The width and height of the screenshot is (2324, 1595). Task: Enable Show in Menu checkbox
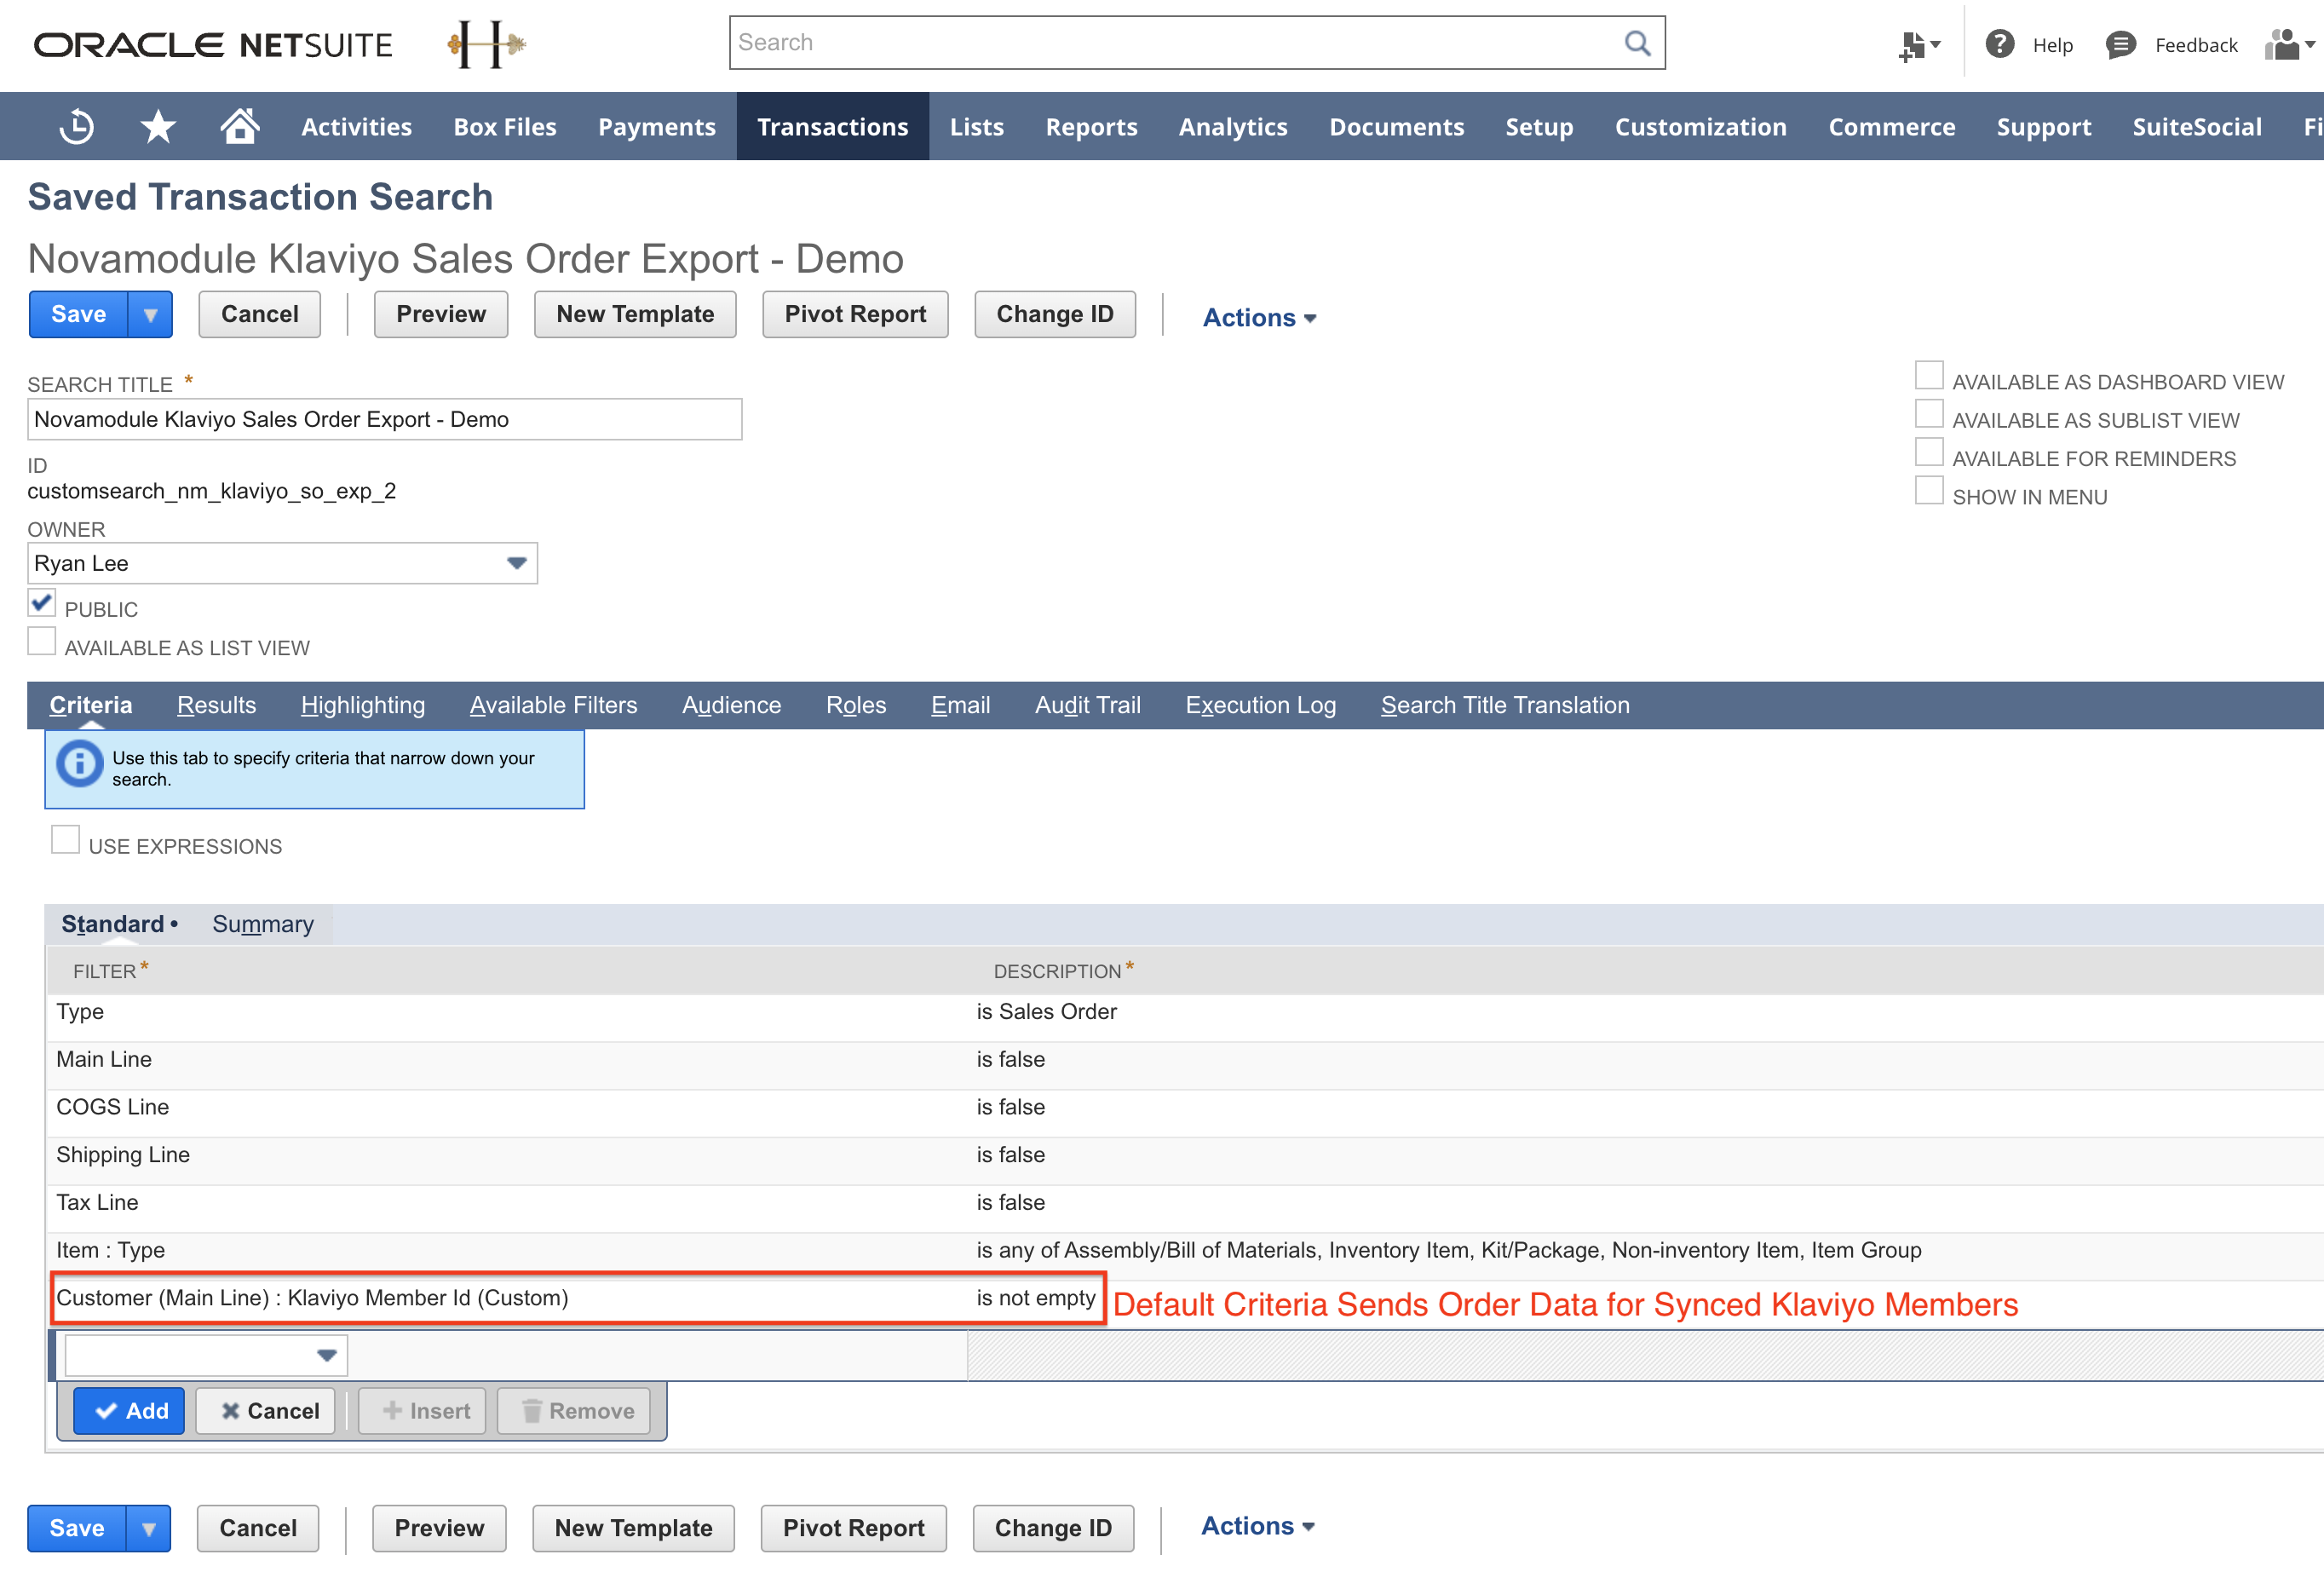[1928, 490]
